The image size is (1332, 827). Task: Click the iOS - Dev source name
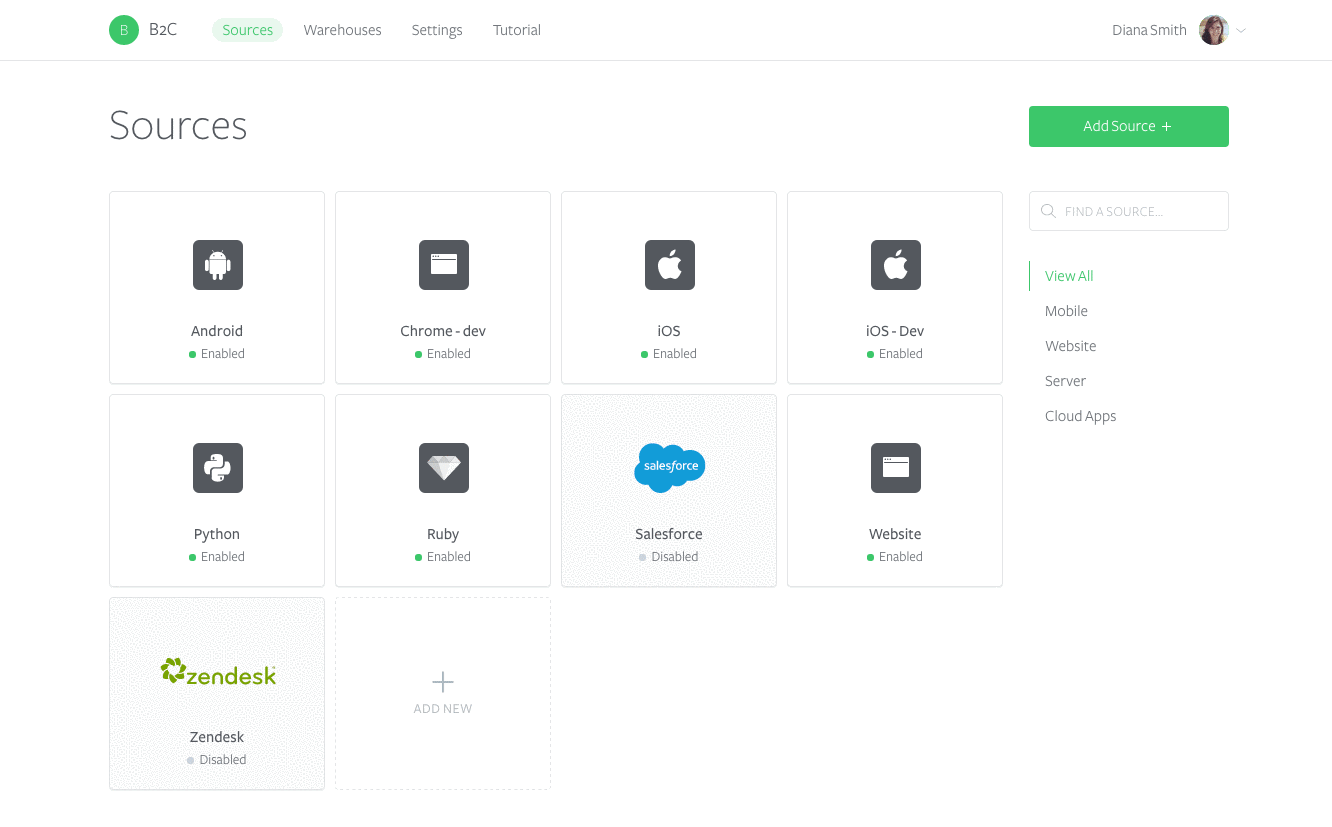click(895, 331)
